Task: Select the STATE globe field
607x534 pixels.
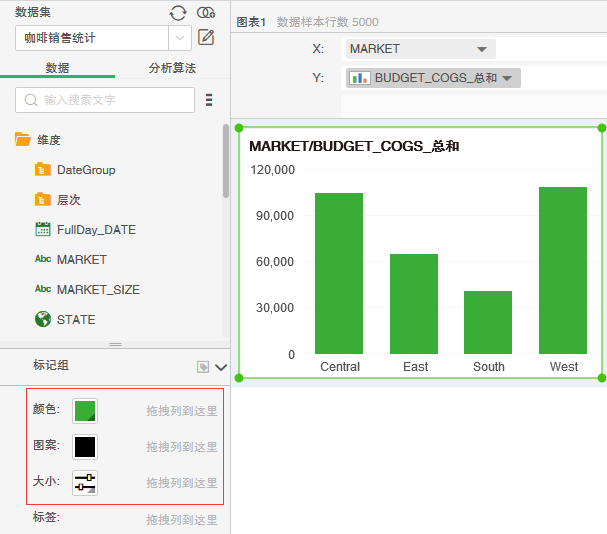Action: [76, 320]
